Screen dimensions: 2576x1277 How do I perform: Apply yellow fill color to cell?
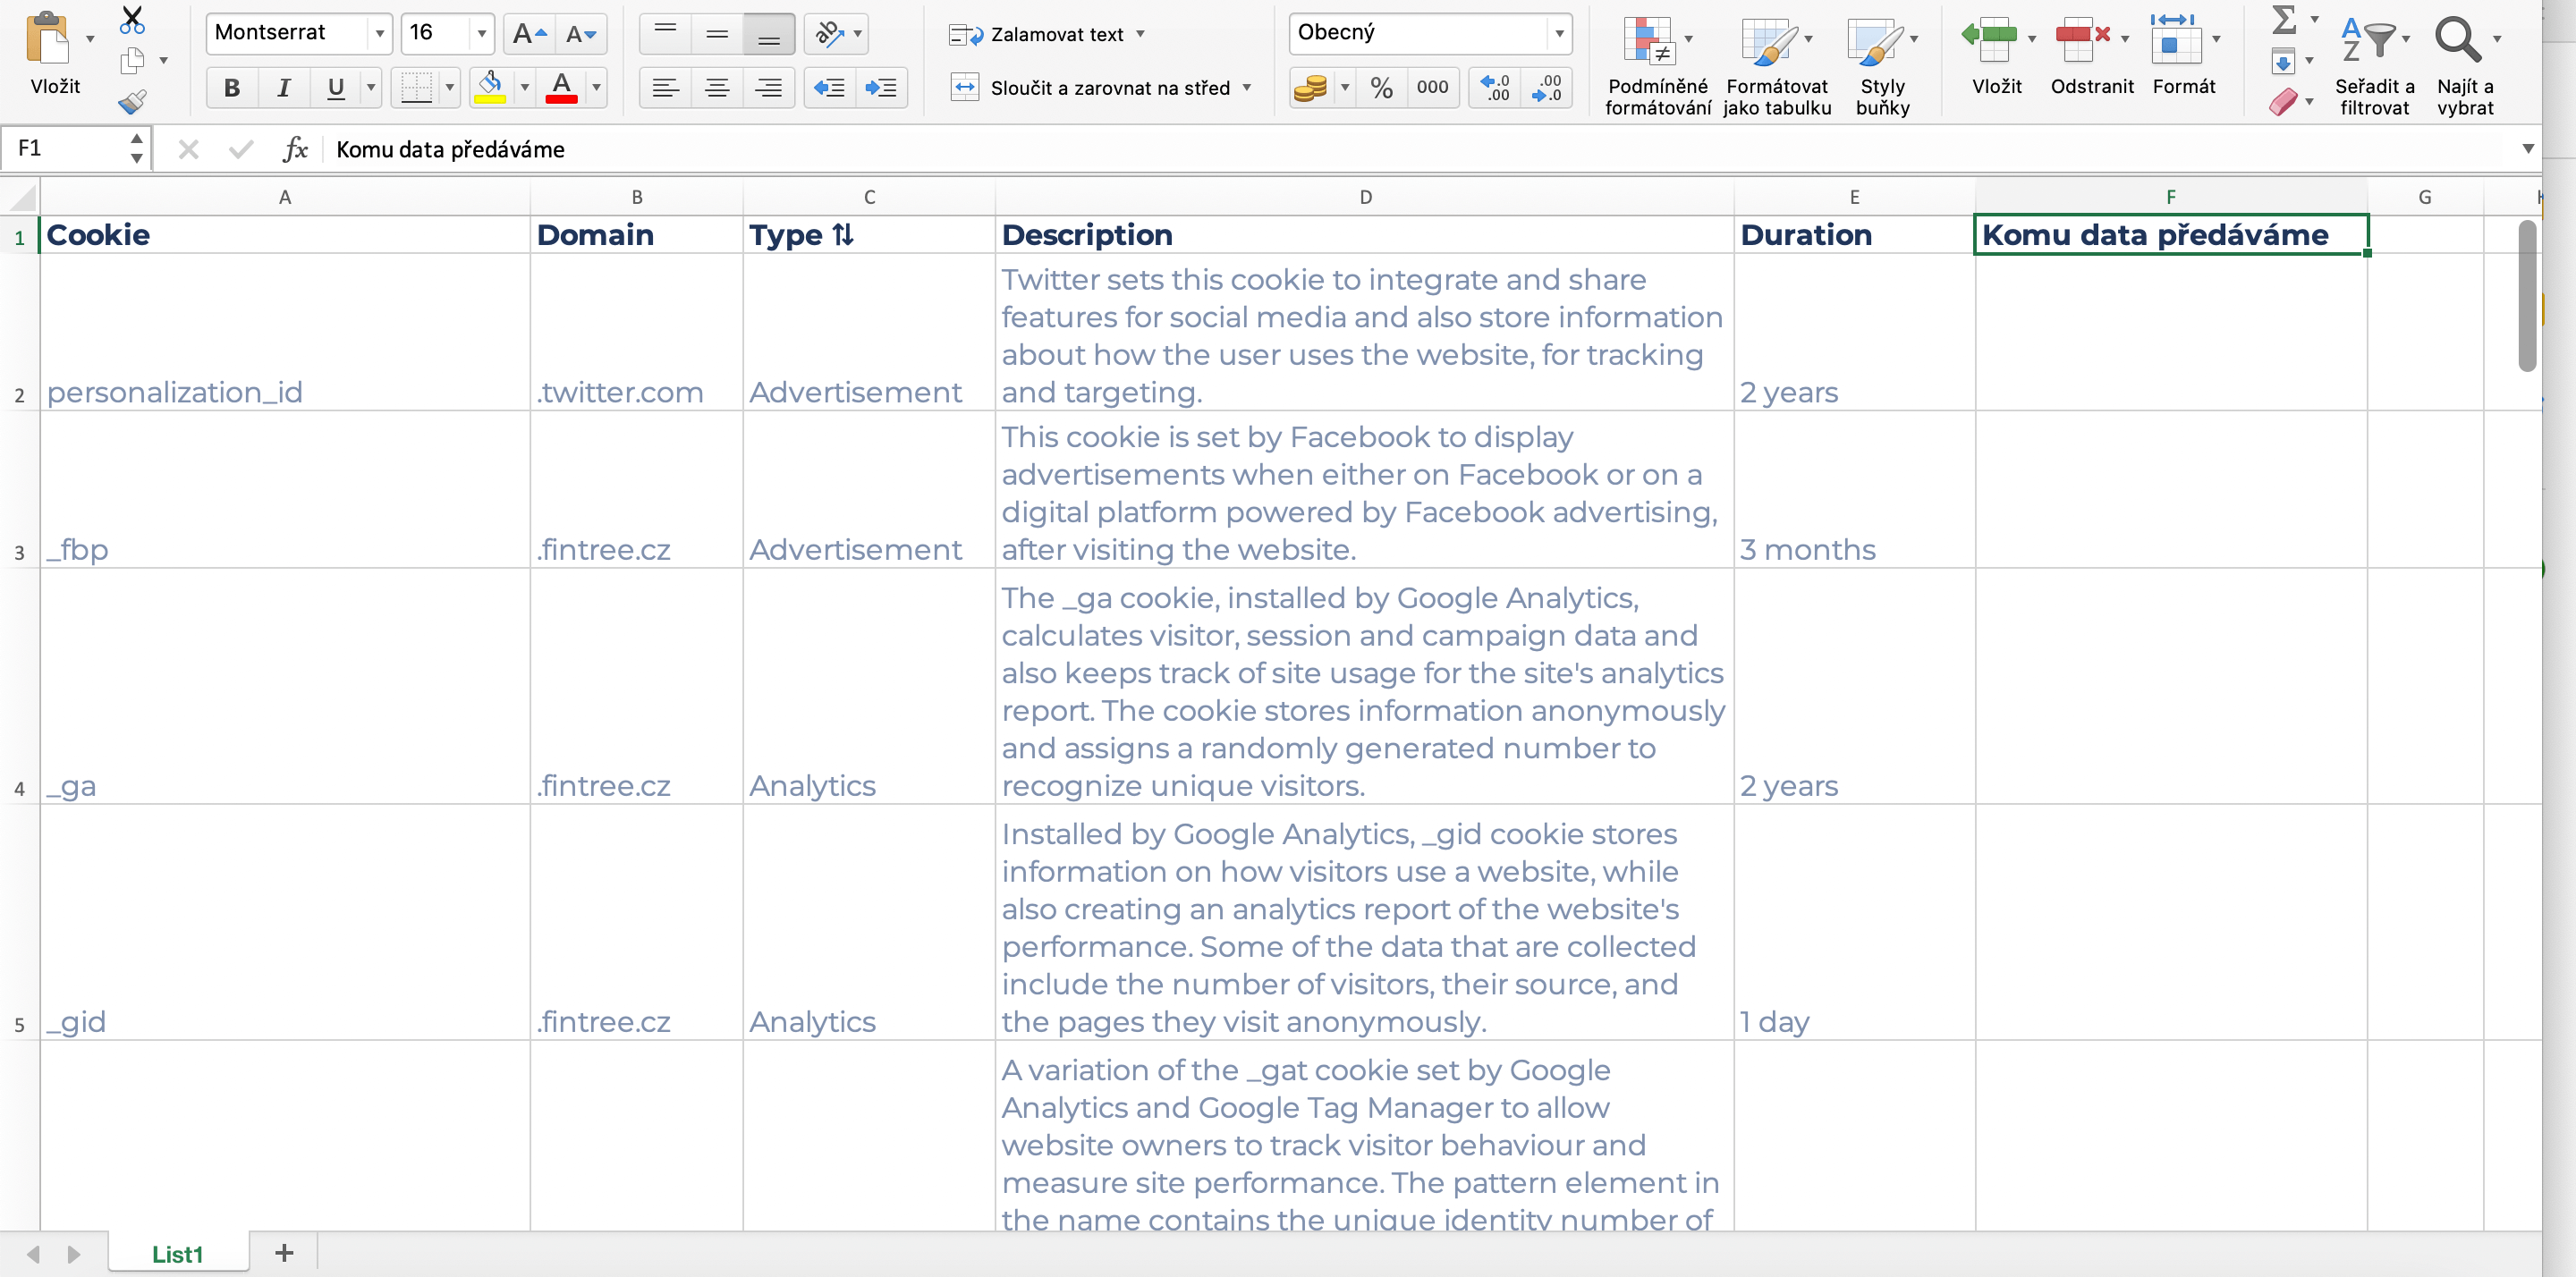click(490, 88)
